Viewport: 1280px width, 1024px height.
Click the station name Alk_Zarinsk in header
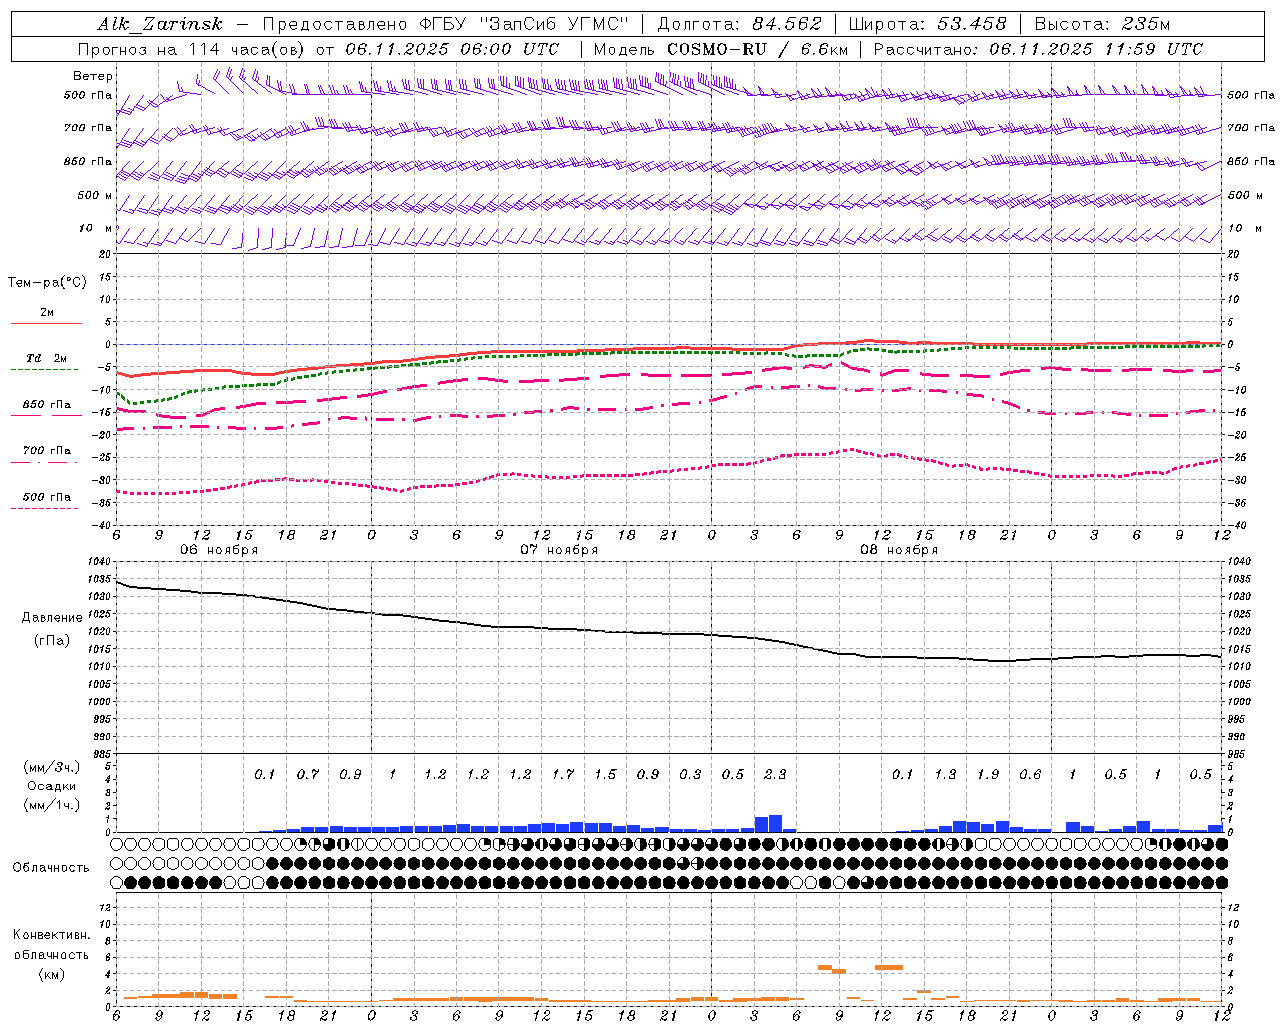point(161,24)
